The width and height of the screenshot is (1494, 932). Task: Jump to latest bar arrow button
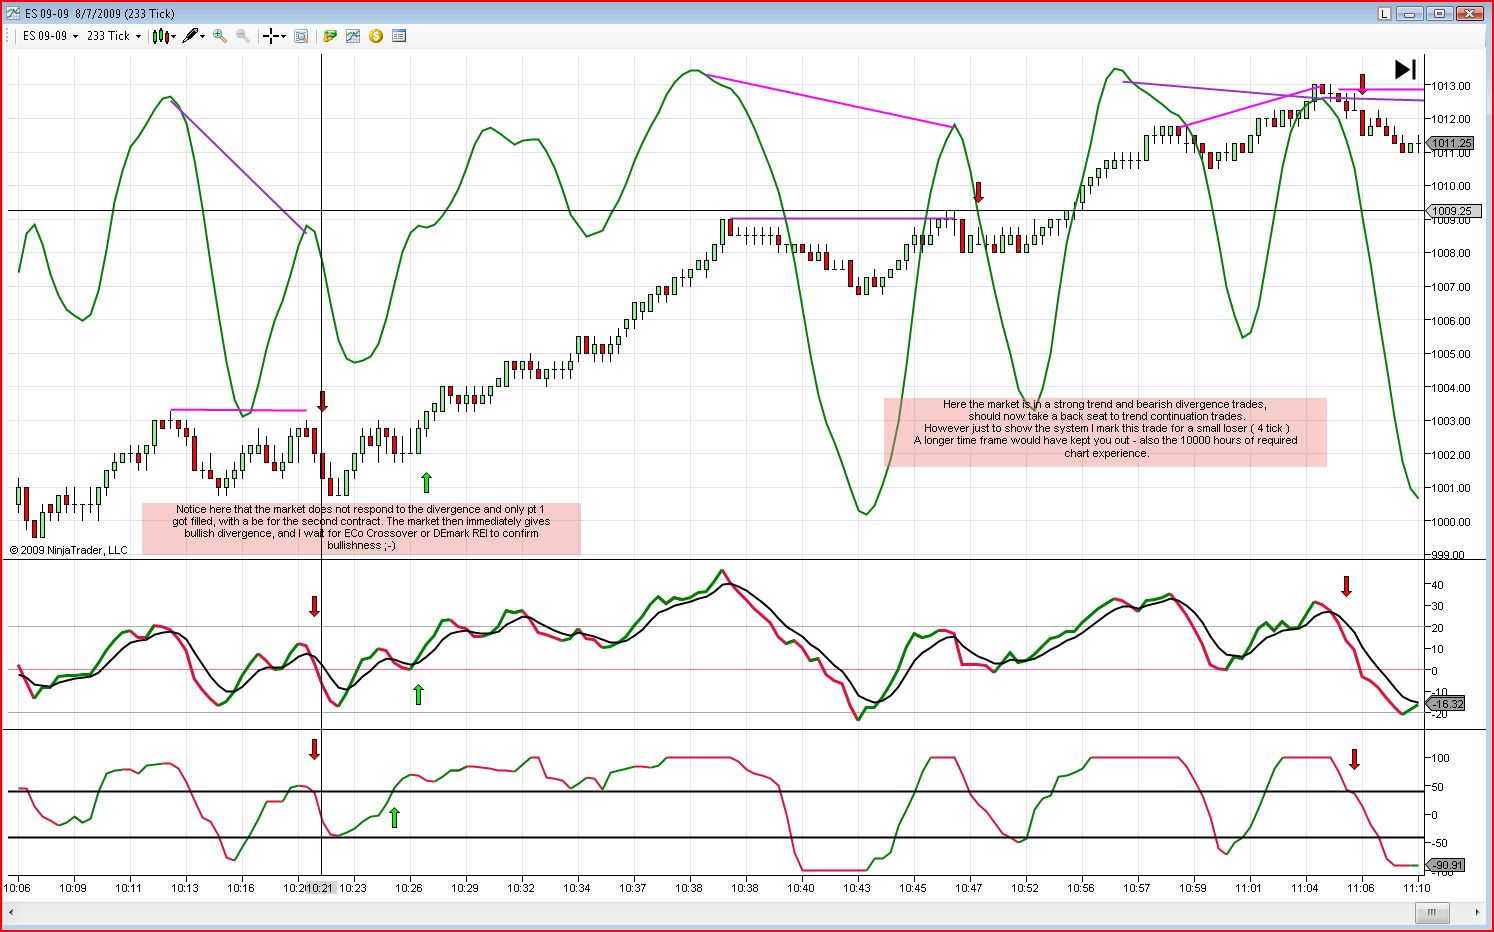1405,69
